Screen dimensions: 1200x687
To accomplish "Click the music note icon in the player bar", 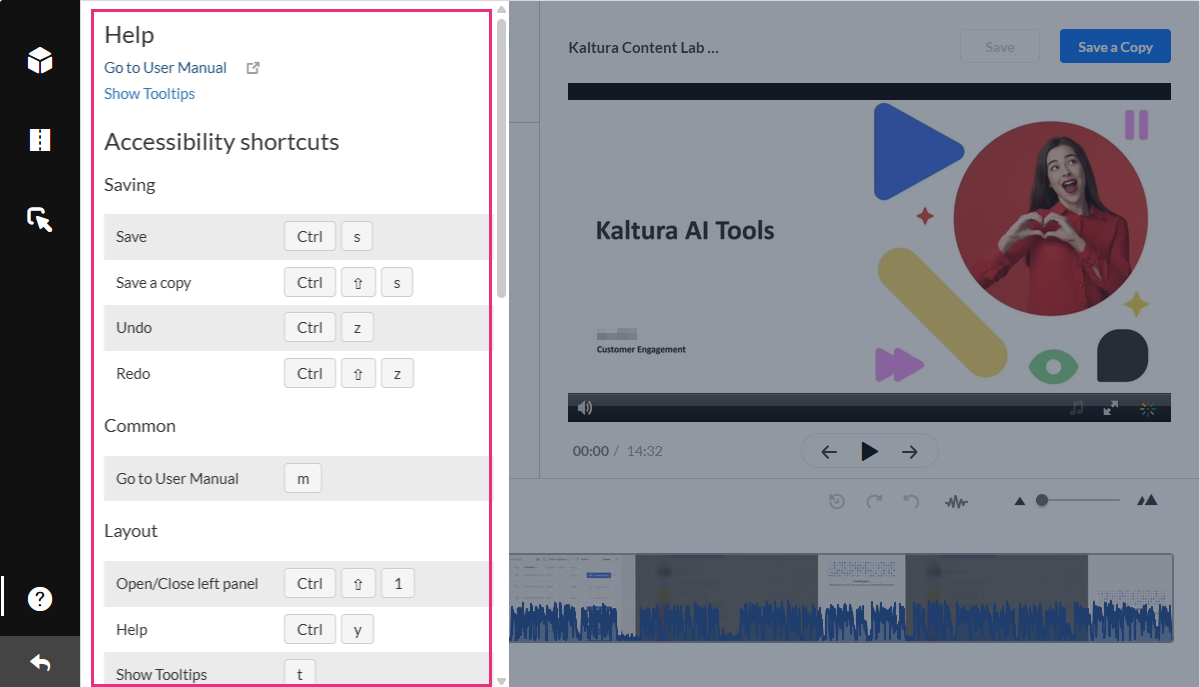I will coord(1076,407).
